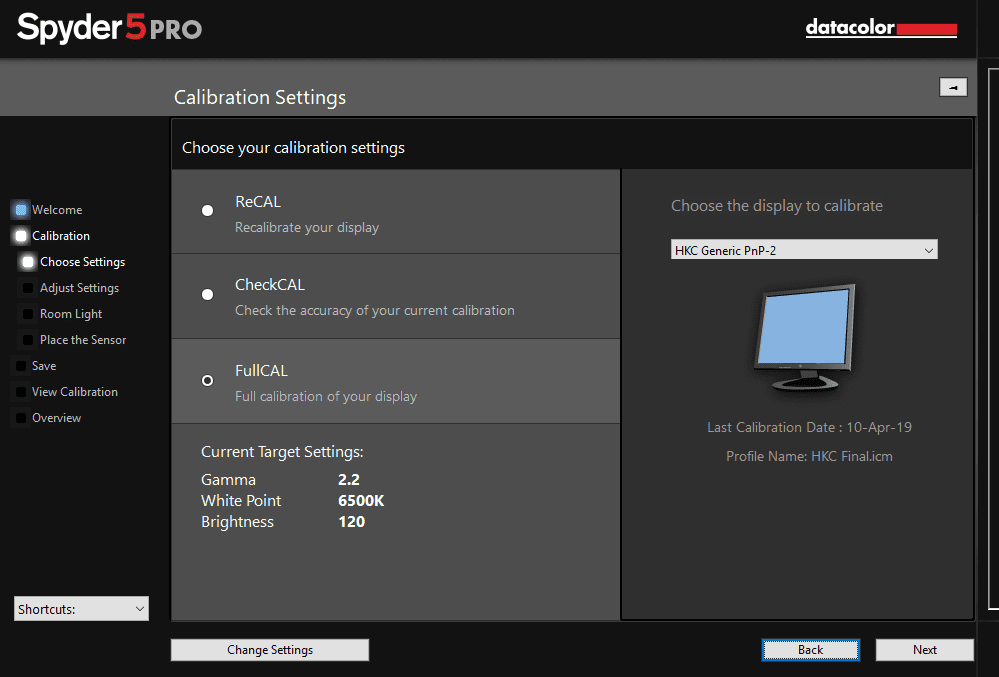Click the White Point value 6500K
Image resolution: width=999 pixels, height=677 pixels.
point(361,501)
